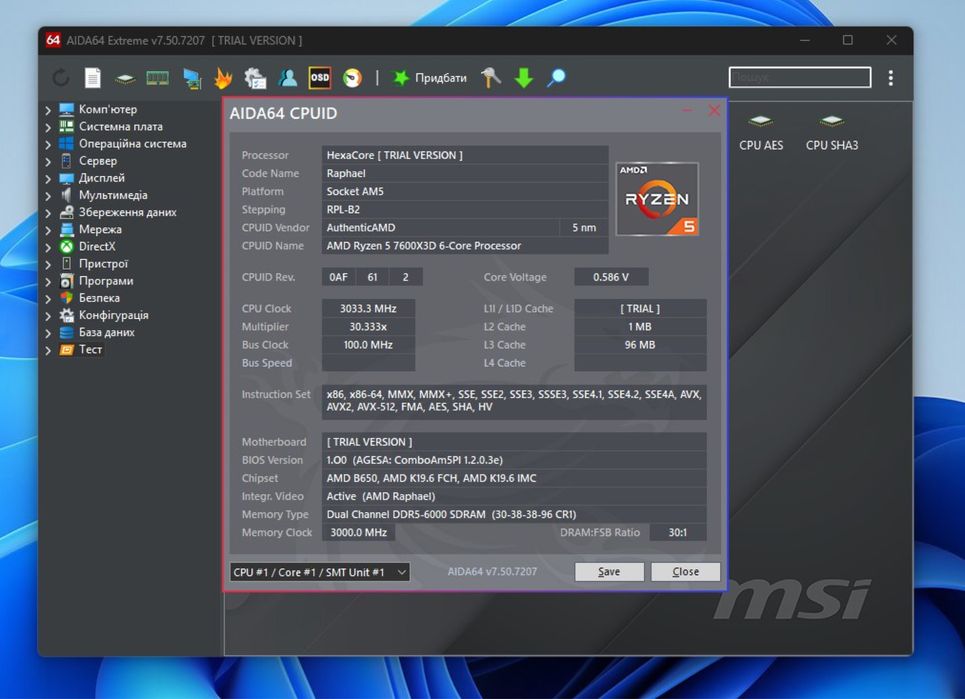Expand the Операційна система tree node
The width and height of the screenshot is (965, 699).
coord(48,144)
